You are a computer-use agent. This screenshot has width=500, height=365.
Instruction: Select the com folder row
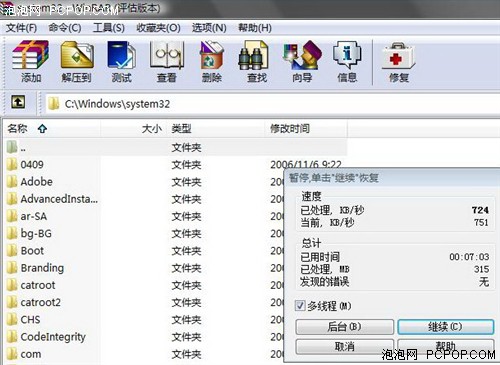143,354
